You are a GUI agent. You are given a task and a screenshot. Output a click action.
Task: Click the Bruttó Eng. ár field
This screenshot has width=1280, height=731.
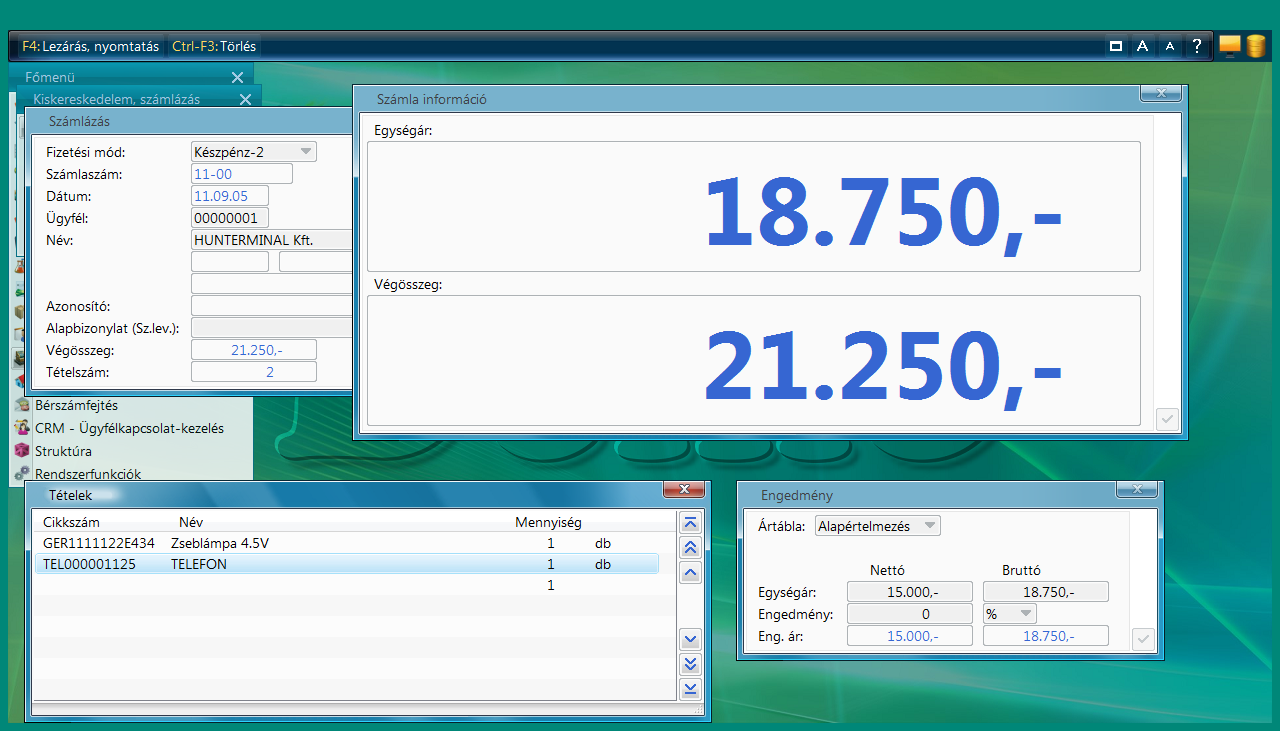tap(1046, 636)
